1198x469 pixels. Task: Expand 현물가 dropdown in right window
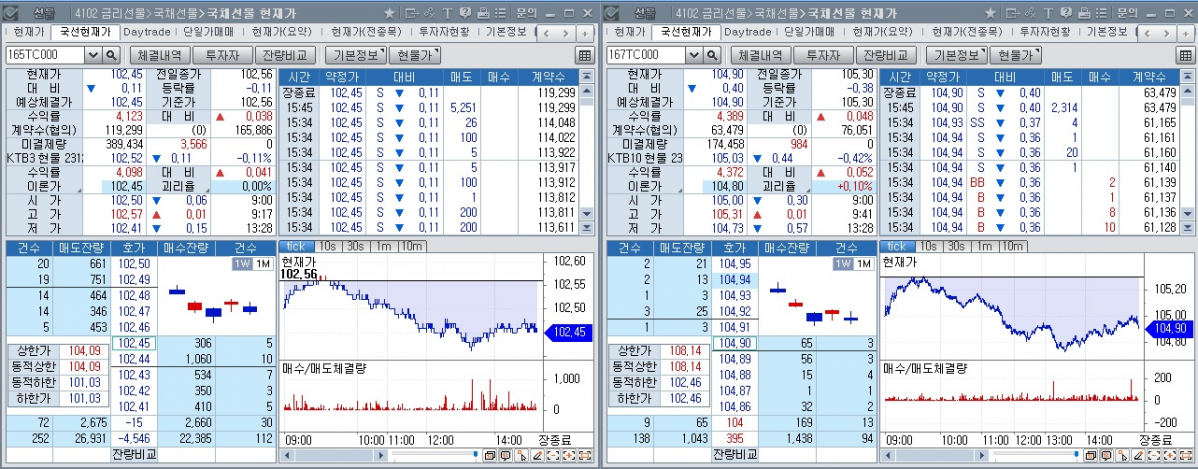(x=1015, y=55)
